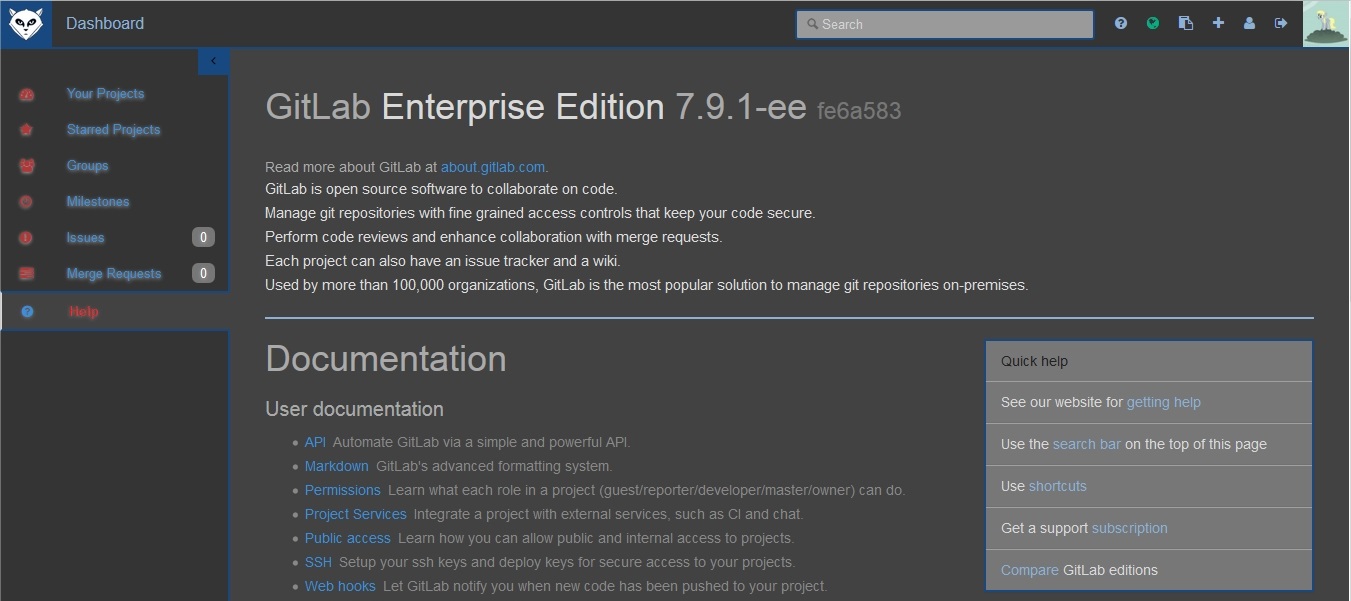The width and height of the screenshot is (1351, 601).
Task: Open Merge Requests in the sidebar
Action: (x=113, y=274)
